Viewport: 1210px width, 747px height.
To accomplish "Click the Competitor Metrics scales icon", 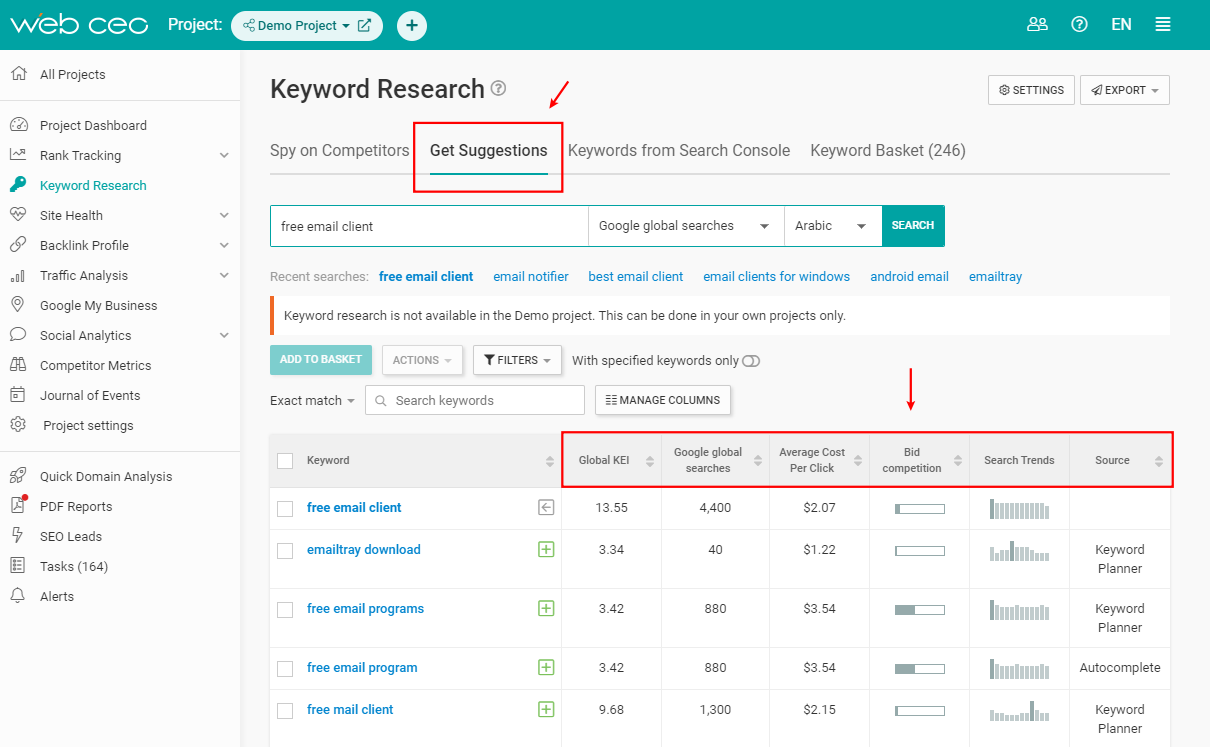I will click(x=18, y=365).
